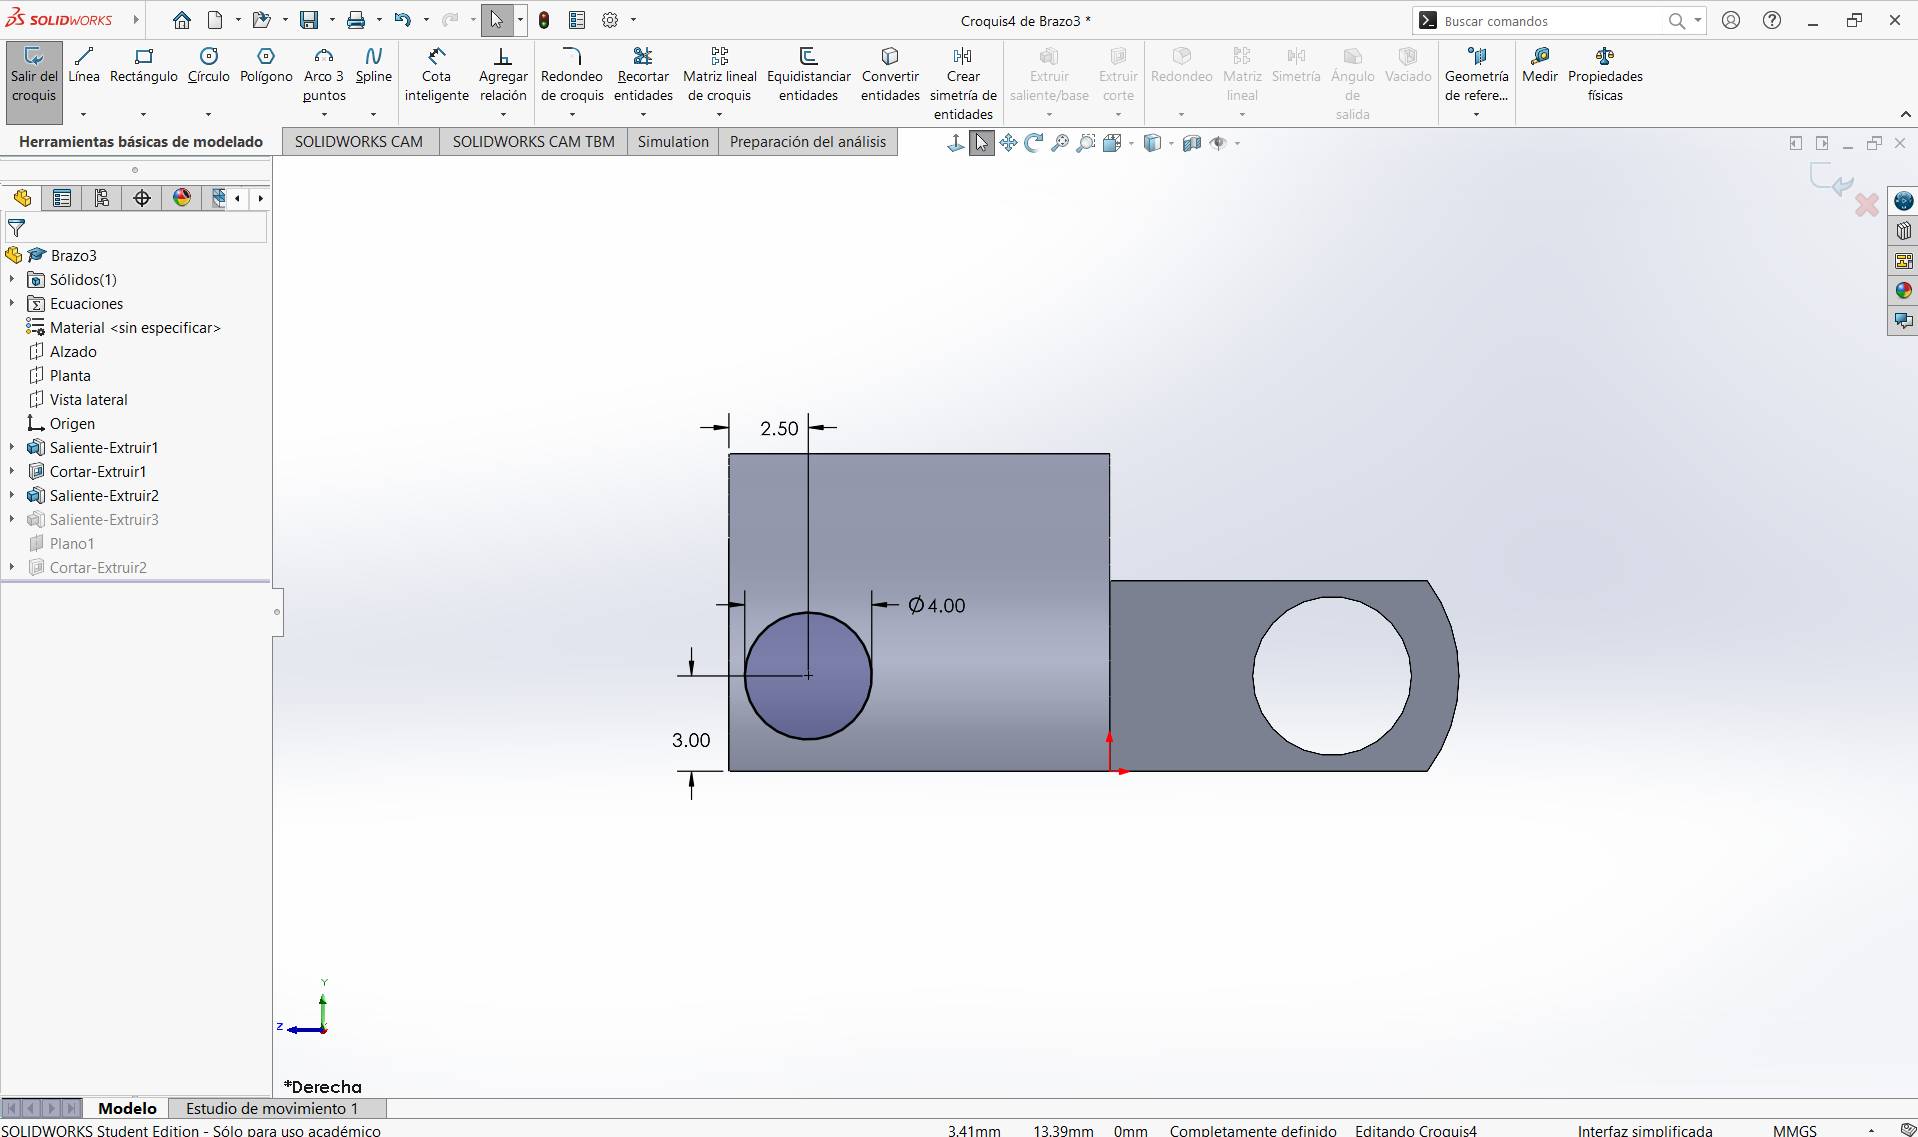1918x1137 pixels.
Task: Open the PropertyManager tab icon
Action: pyautogui.click(x=62, y=198)
